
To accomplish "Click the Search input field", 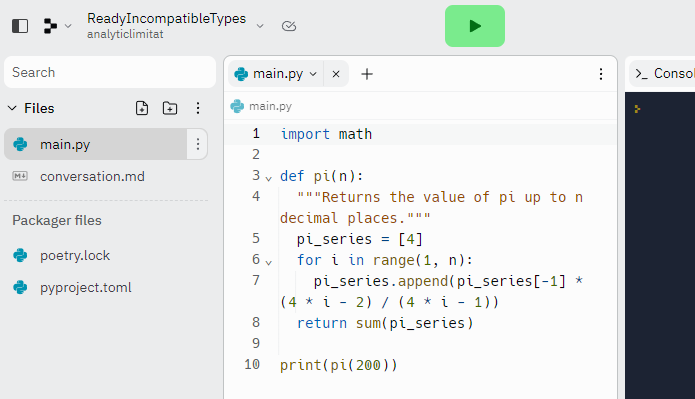I will [x=110, y=72].
